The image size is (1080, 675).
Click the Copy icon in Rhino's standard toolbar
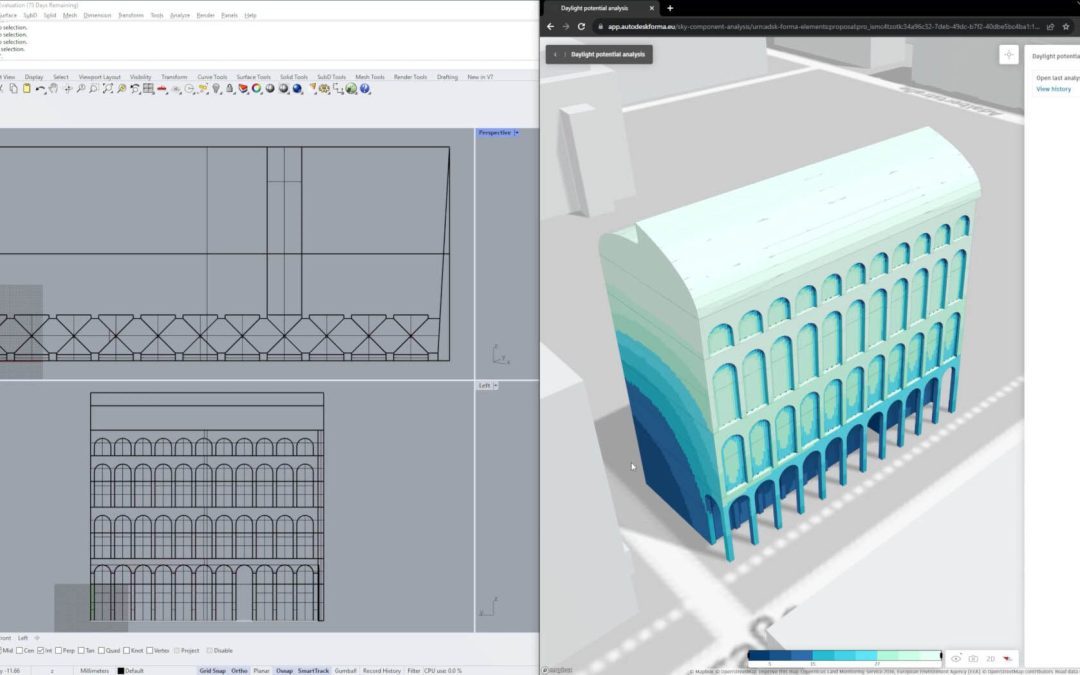[x=14, y=90]
